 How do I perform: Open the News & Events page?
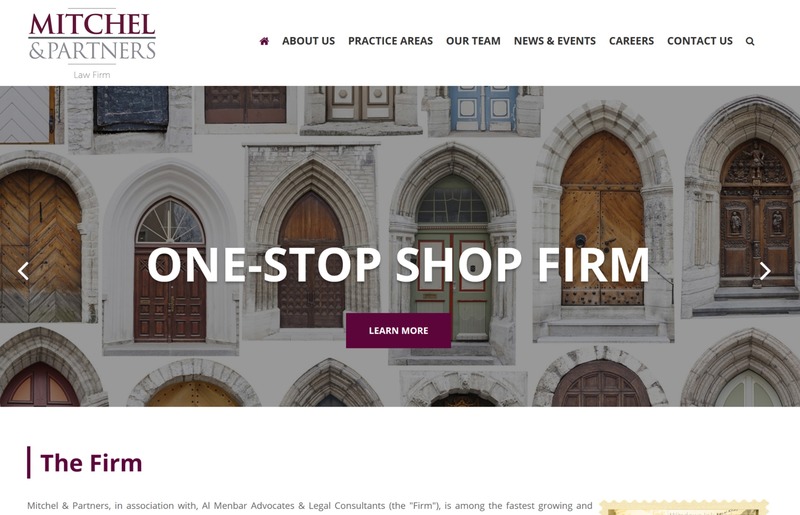click(555, 41)
